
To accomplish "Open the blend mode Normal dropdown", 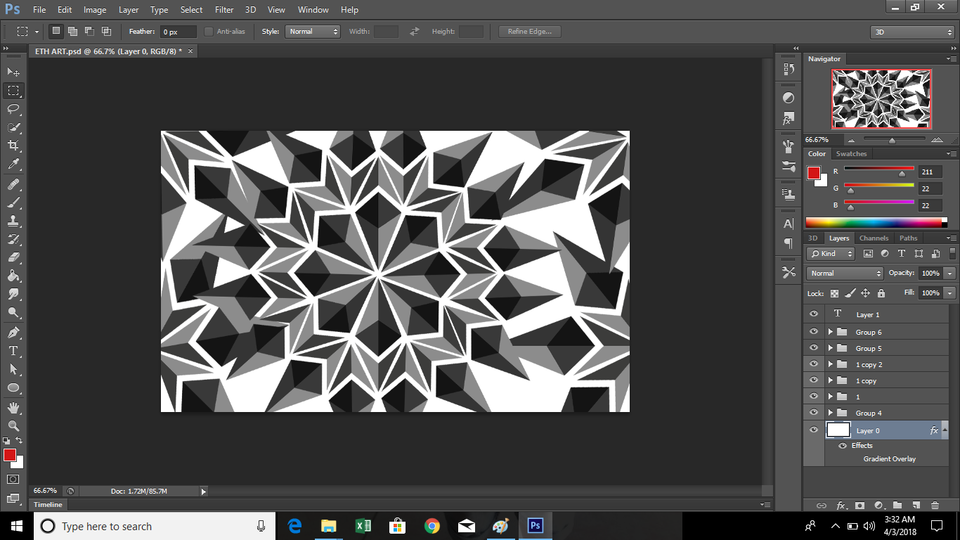I will coord(845,273).
